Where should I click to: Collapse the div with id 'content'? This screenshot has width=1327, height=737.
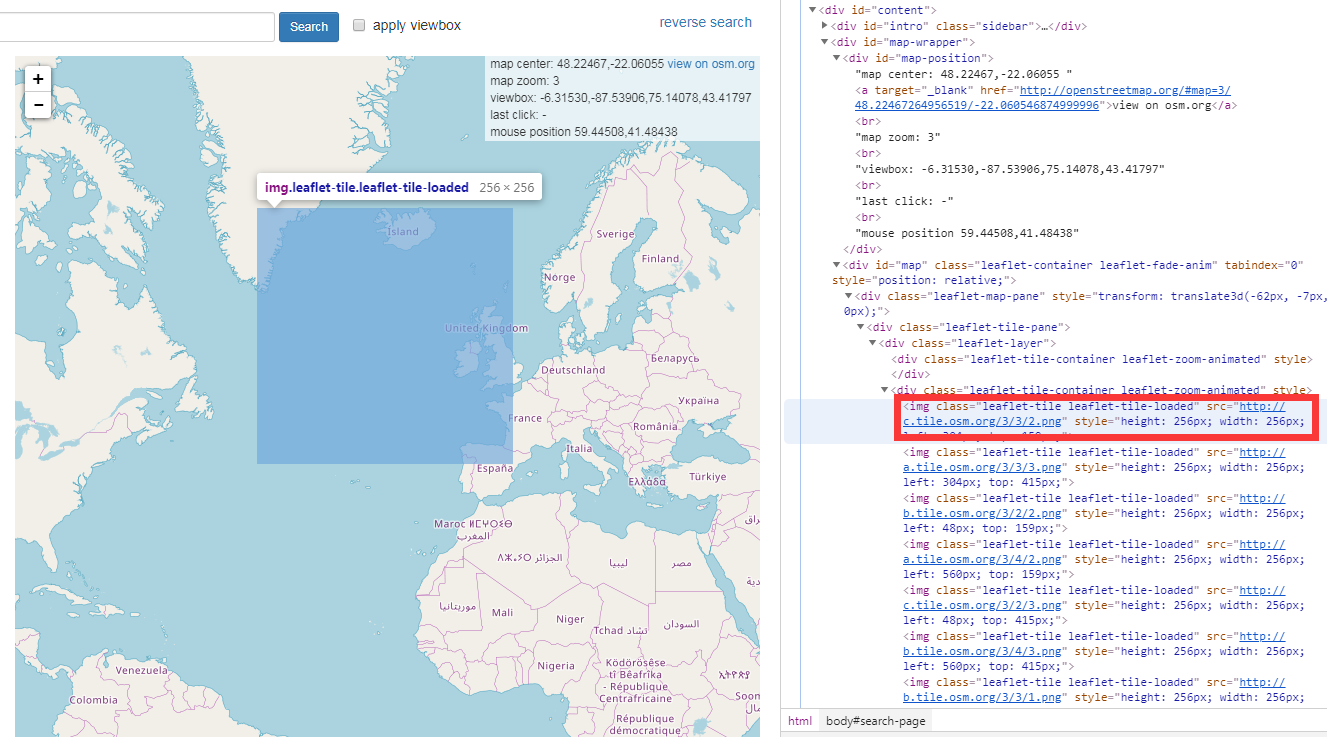click(812, 9)
